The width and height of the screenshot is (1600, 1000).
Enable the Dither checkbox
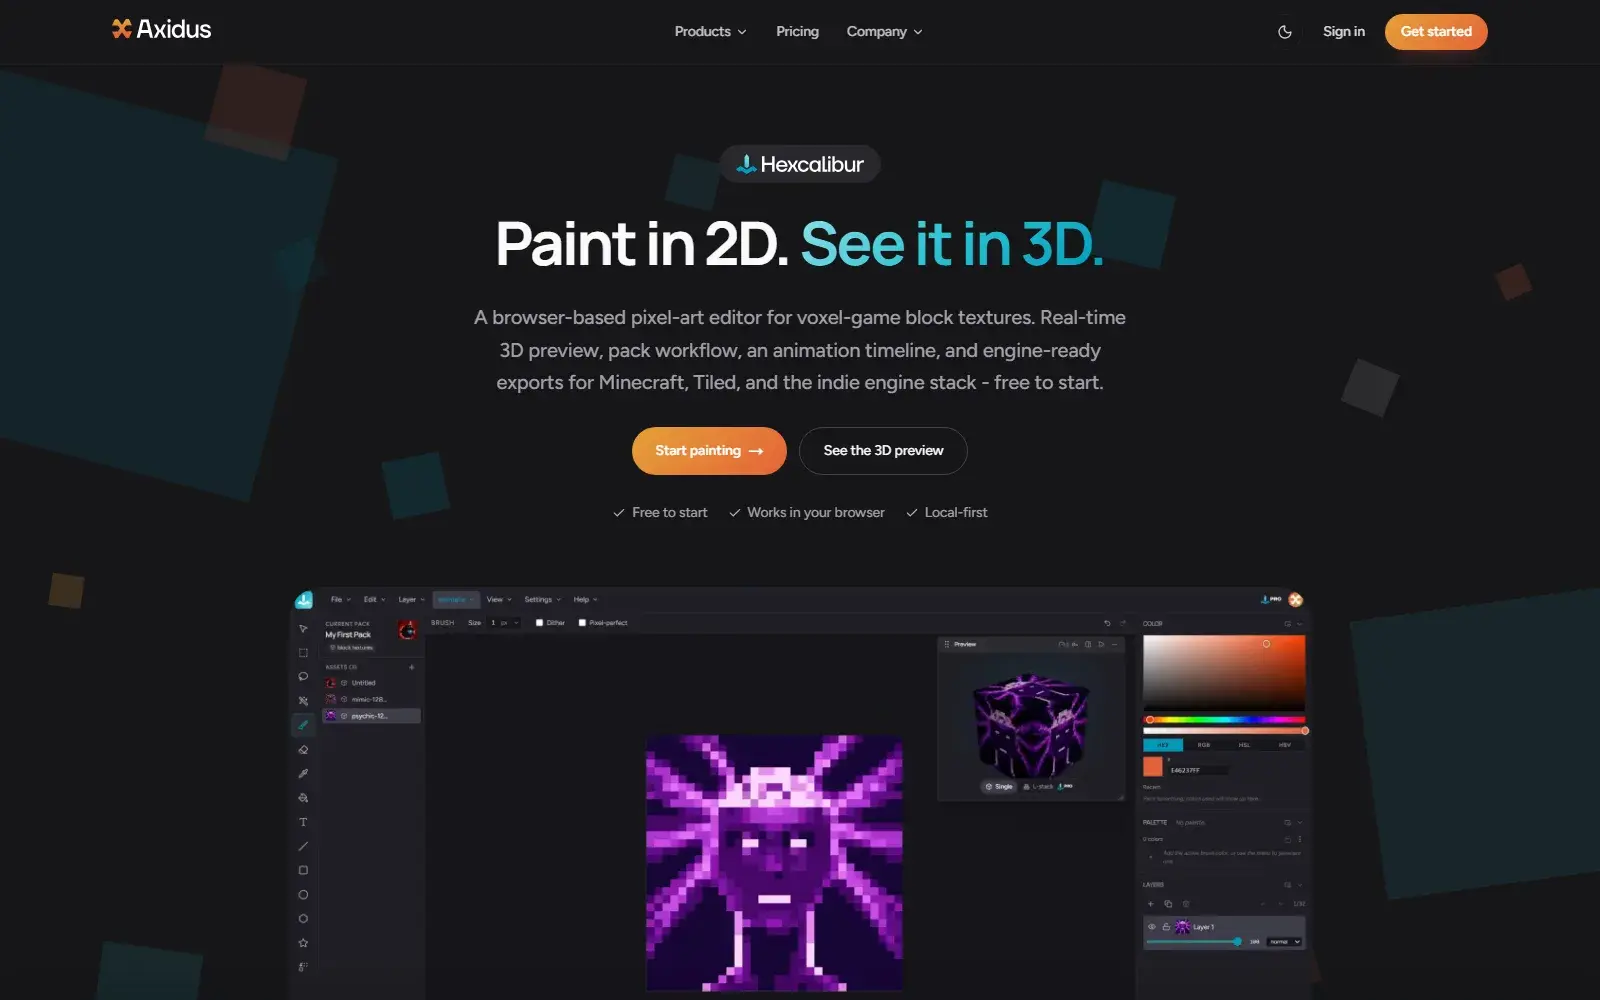(539, 623)
